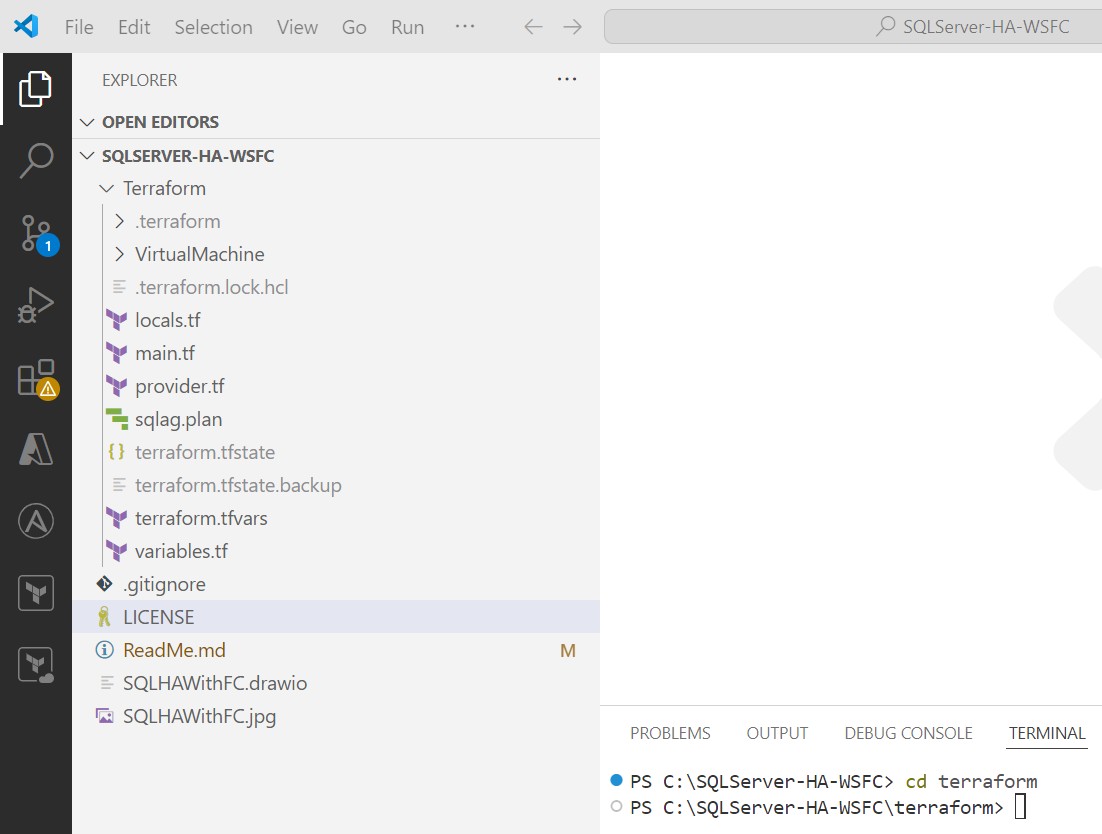Open the .terraform.lock.hcl file name
Viewport: 1102px width, 834px height.
point(212,287)
